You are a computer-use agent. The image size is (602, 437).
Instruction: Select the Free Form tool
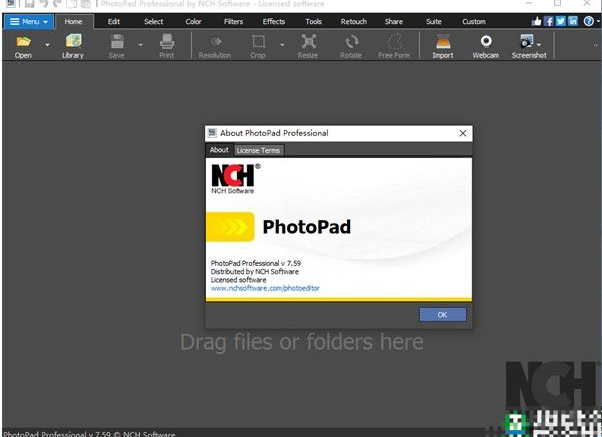click(x=394, y=46)
